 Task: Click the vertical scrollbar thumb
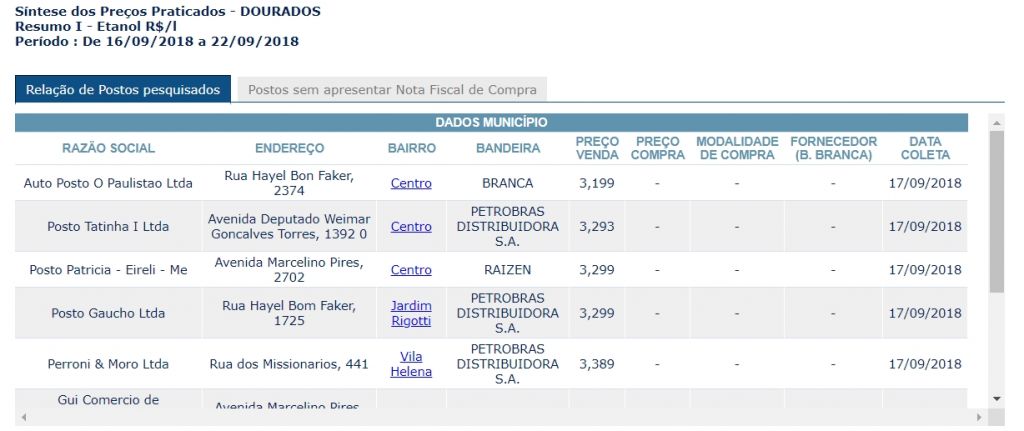point(996,211)
